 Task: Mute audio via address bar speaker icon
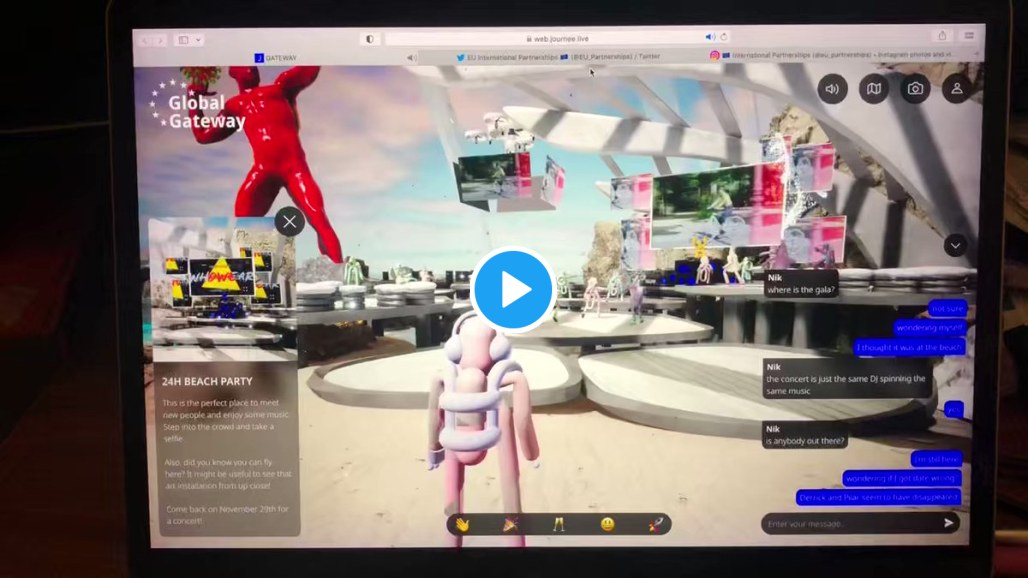pyautogui.click(x=710, y=37)
